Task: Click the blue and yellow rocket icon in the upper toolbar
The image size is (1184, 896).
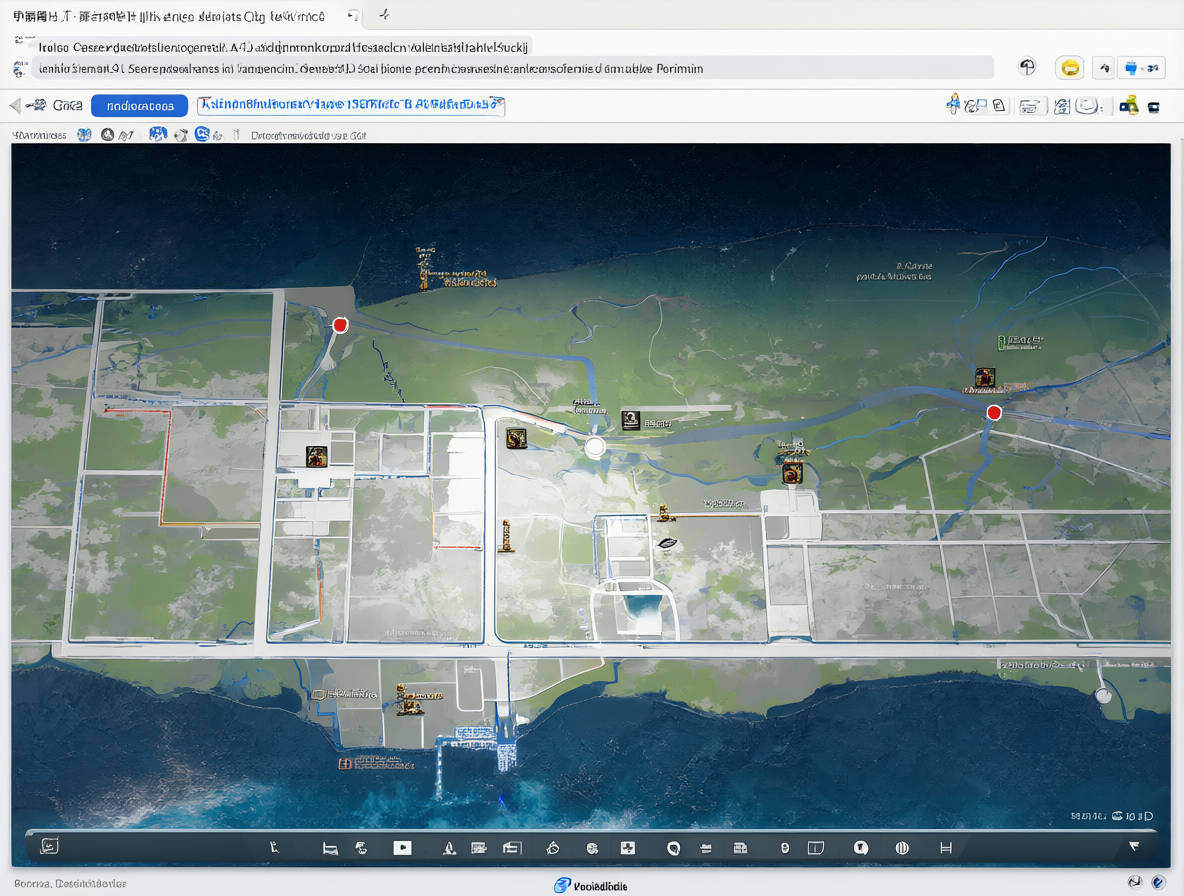Action: point(954,104)
